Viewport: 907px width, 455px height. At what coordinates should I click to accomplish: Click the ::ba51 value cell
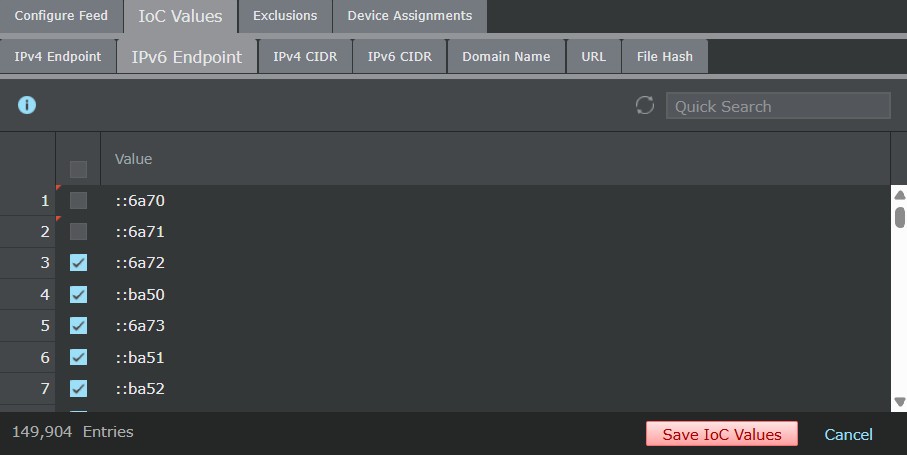point(495,357)
